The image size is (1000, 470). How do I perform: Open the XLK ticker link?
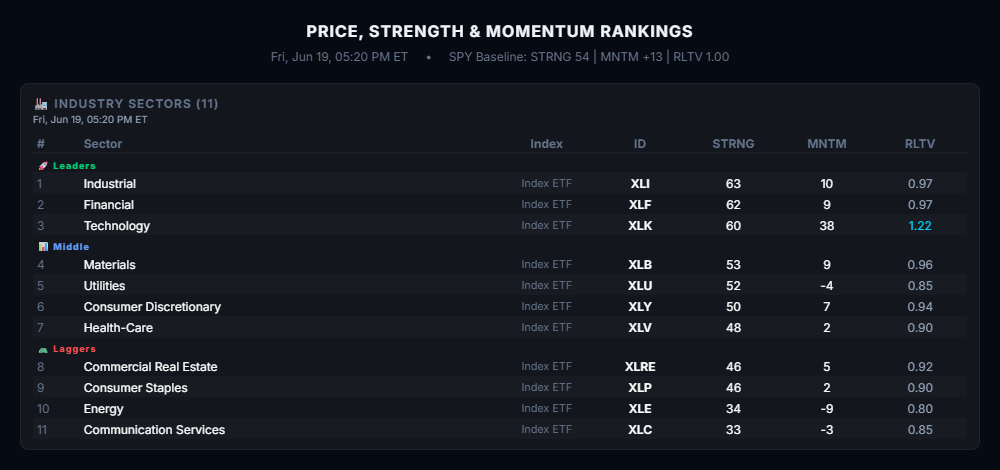640,226
